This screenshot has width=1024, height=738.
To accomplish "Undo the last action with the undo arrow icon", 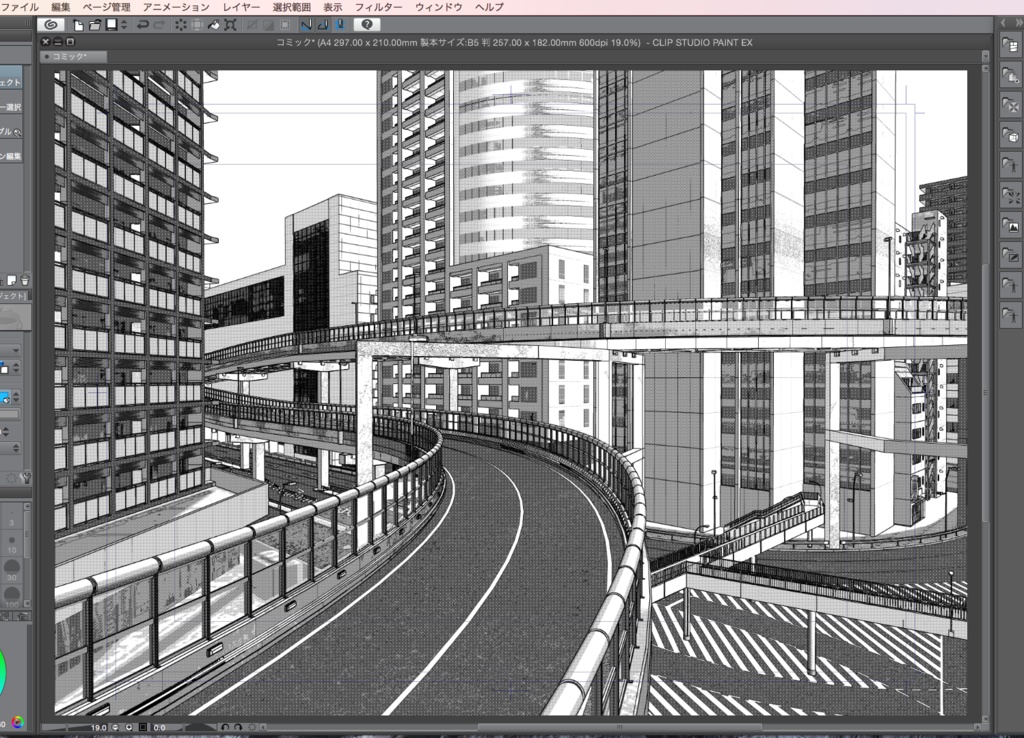I will [x=143, y=23].
